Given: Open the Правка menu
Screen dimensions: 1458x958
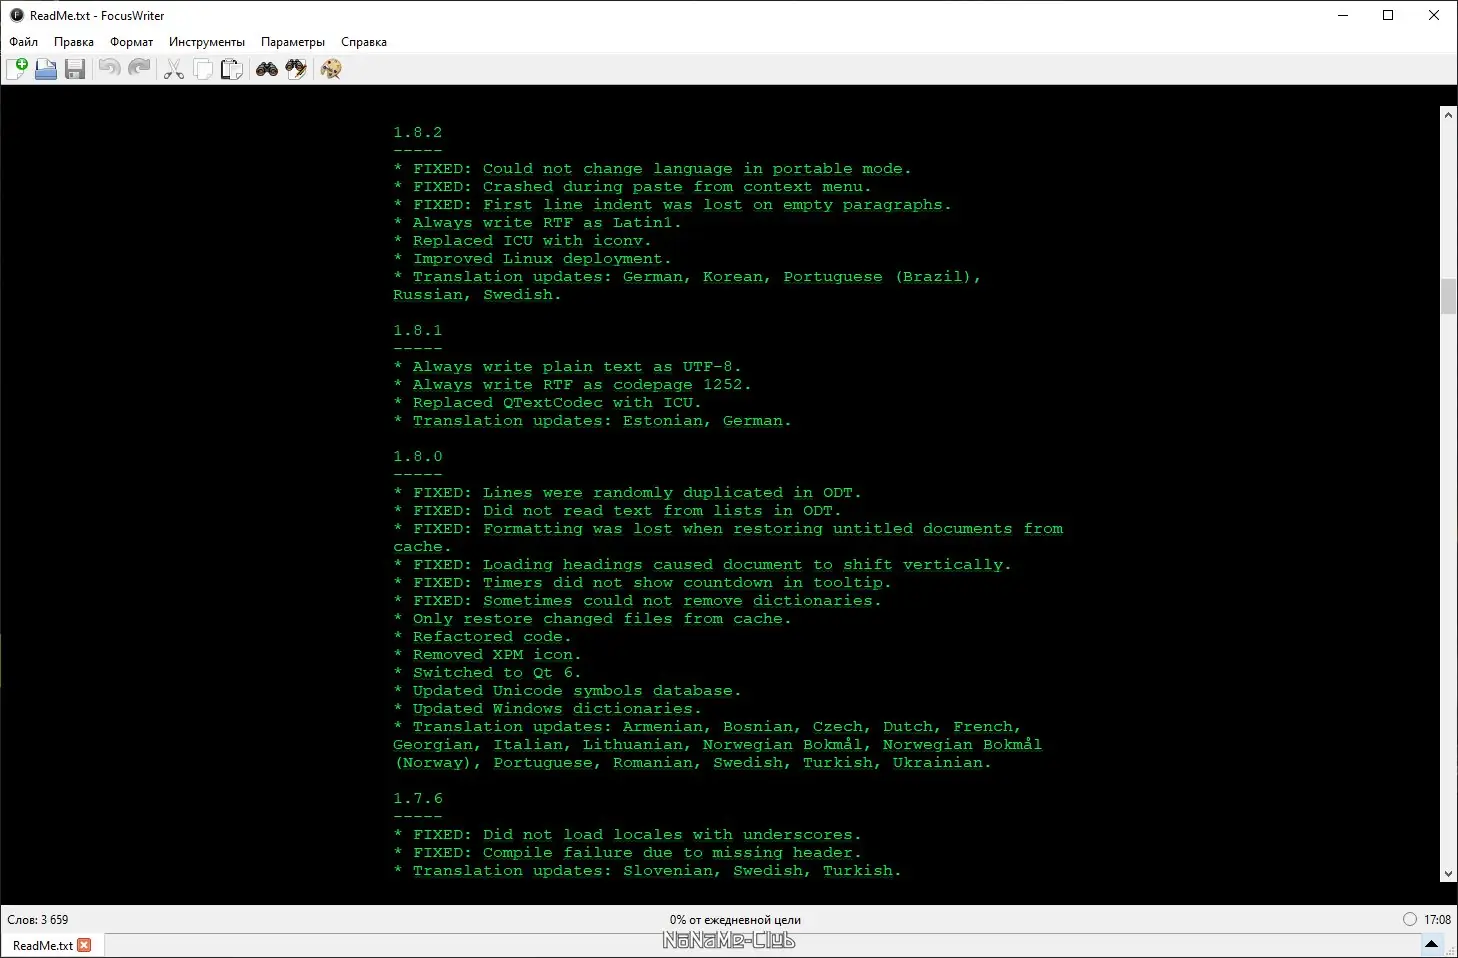Looking at the screenshot, I should click(74, 42).
